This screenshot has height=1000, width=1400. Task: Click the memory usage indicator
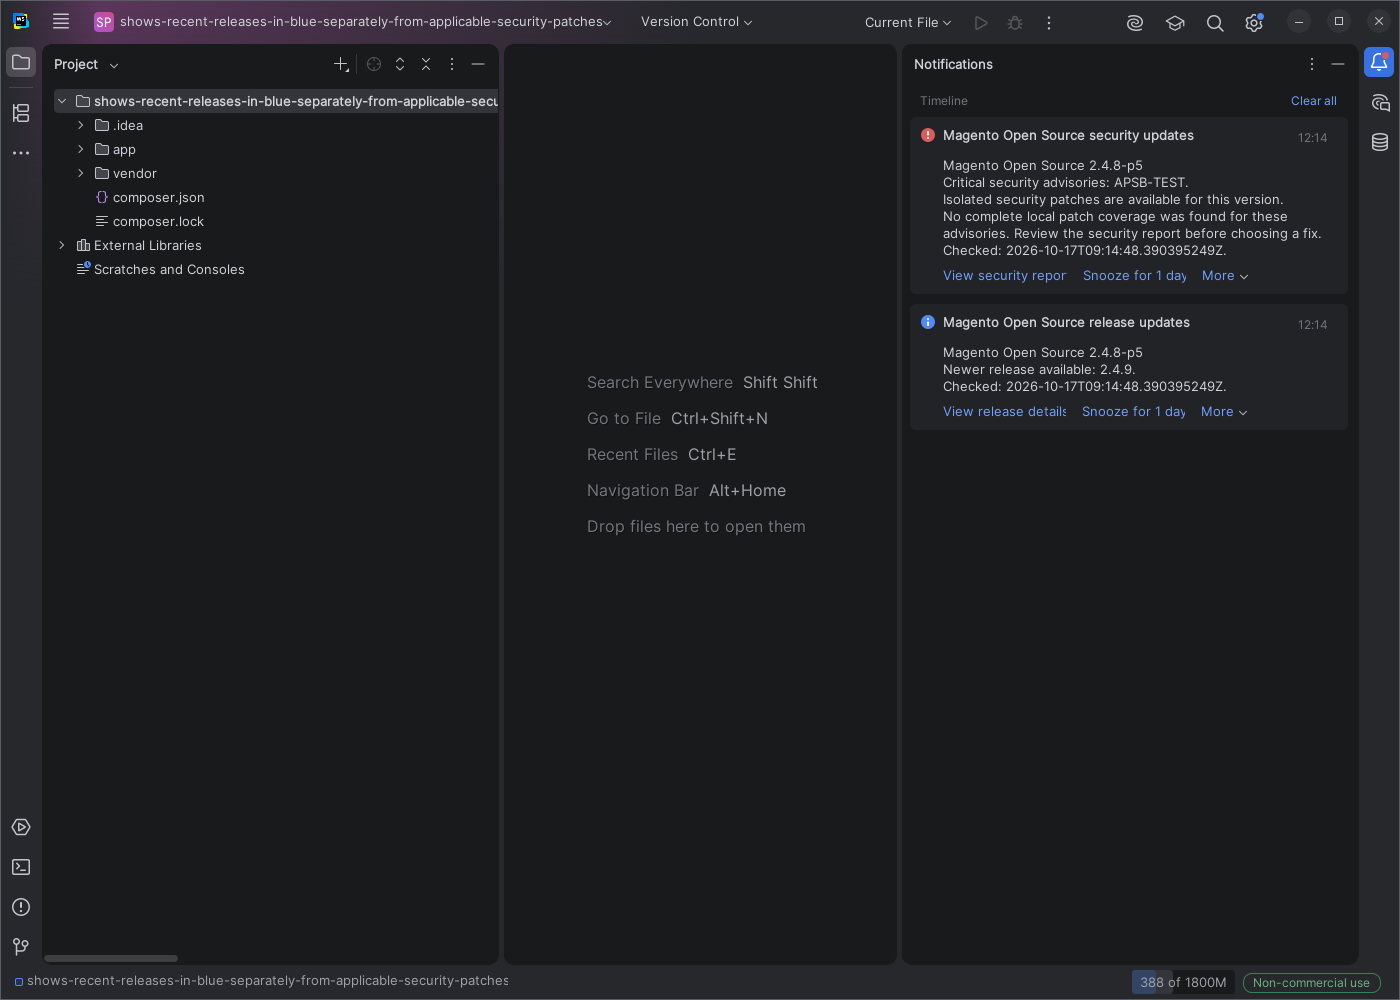tap(1183, 982)
